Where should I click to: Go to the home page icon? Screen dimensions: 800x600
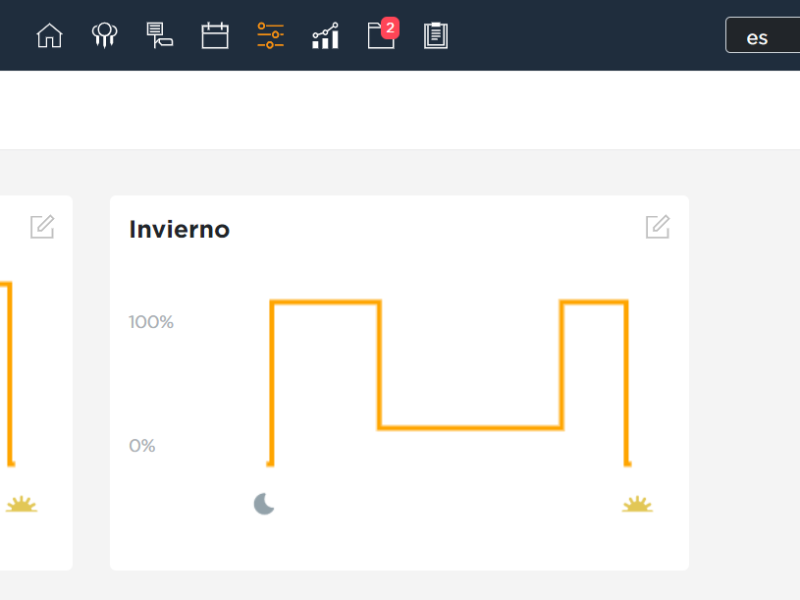[49, 36]
